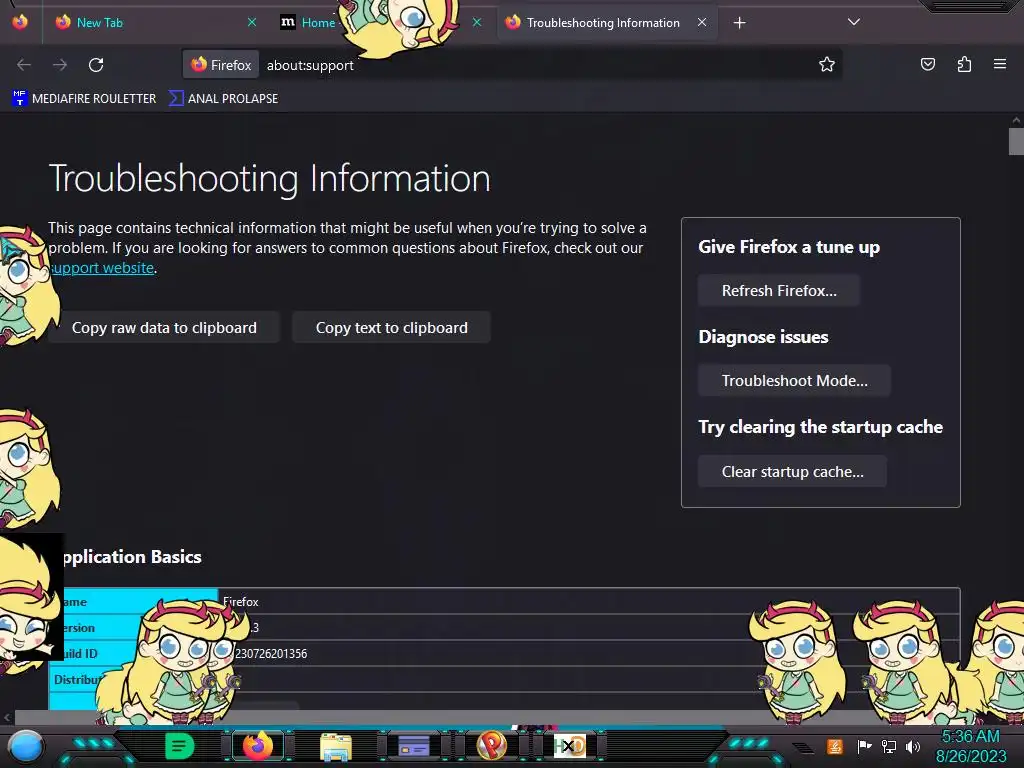This screenshot has width=1024, height=768.
Task: Open the Windows Start orb
Action: pos(26,747)
